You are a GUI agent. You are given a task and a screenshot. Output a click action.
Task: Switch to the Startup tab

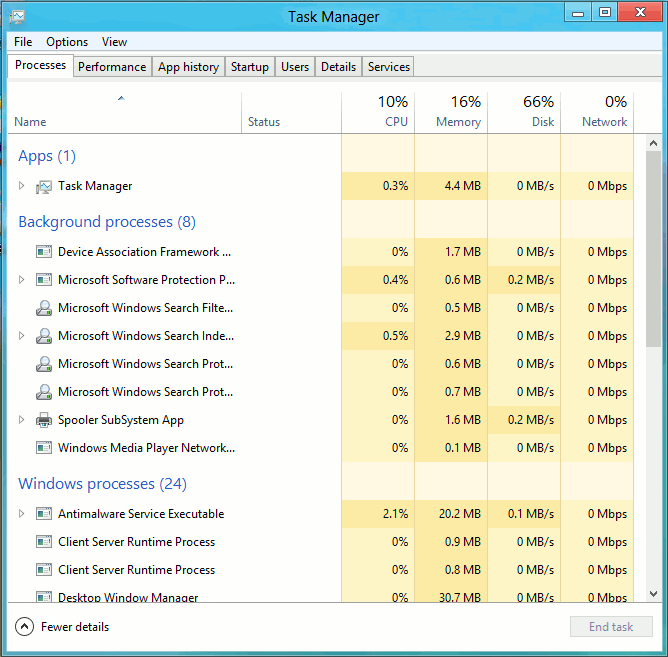[250, 67]
